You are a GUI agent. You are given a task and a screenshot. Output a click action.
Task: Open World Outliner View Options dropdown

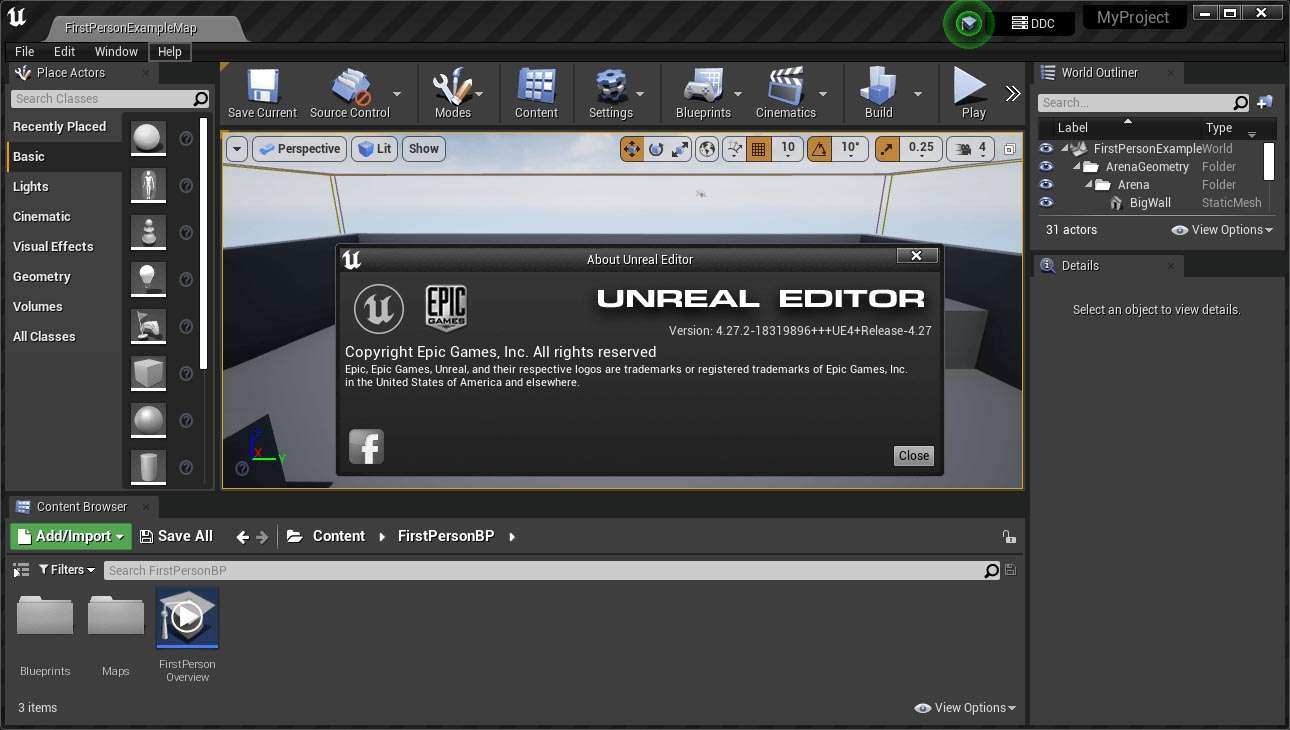click(1222, 230)
